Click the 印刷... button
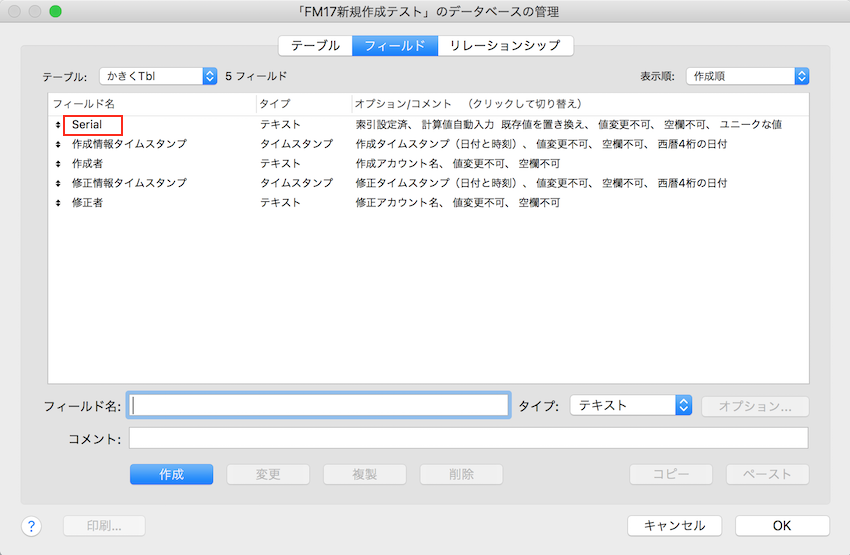This screenshot has width=850, height=555. pyautogui.click(x=104, y=526)
